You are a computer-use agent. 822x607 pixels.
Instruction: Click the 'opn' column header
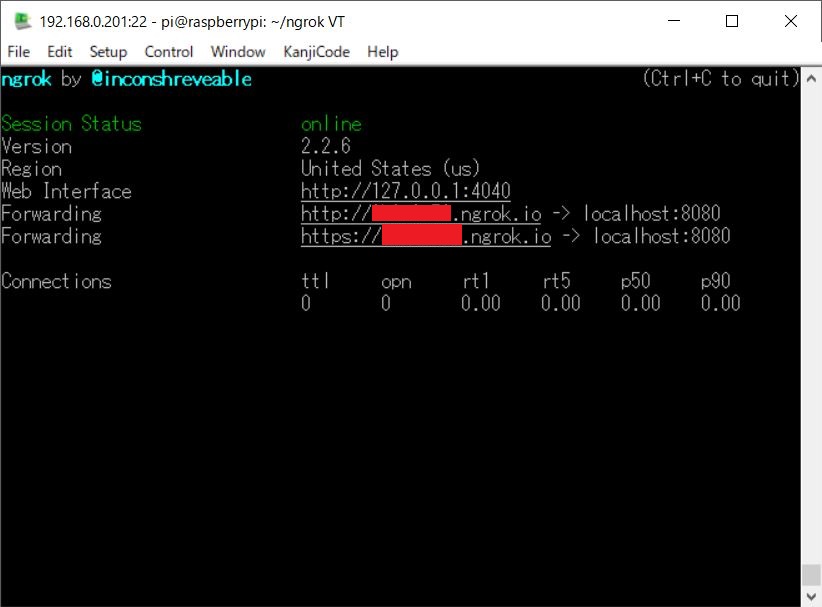click(396, 282)
